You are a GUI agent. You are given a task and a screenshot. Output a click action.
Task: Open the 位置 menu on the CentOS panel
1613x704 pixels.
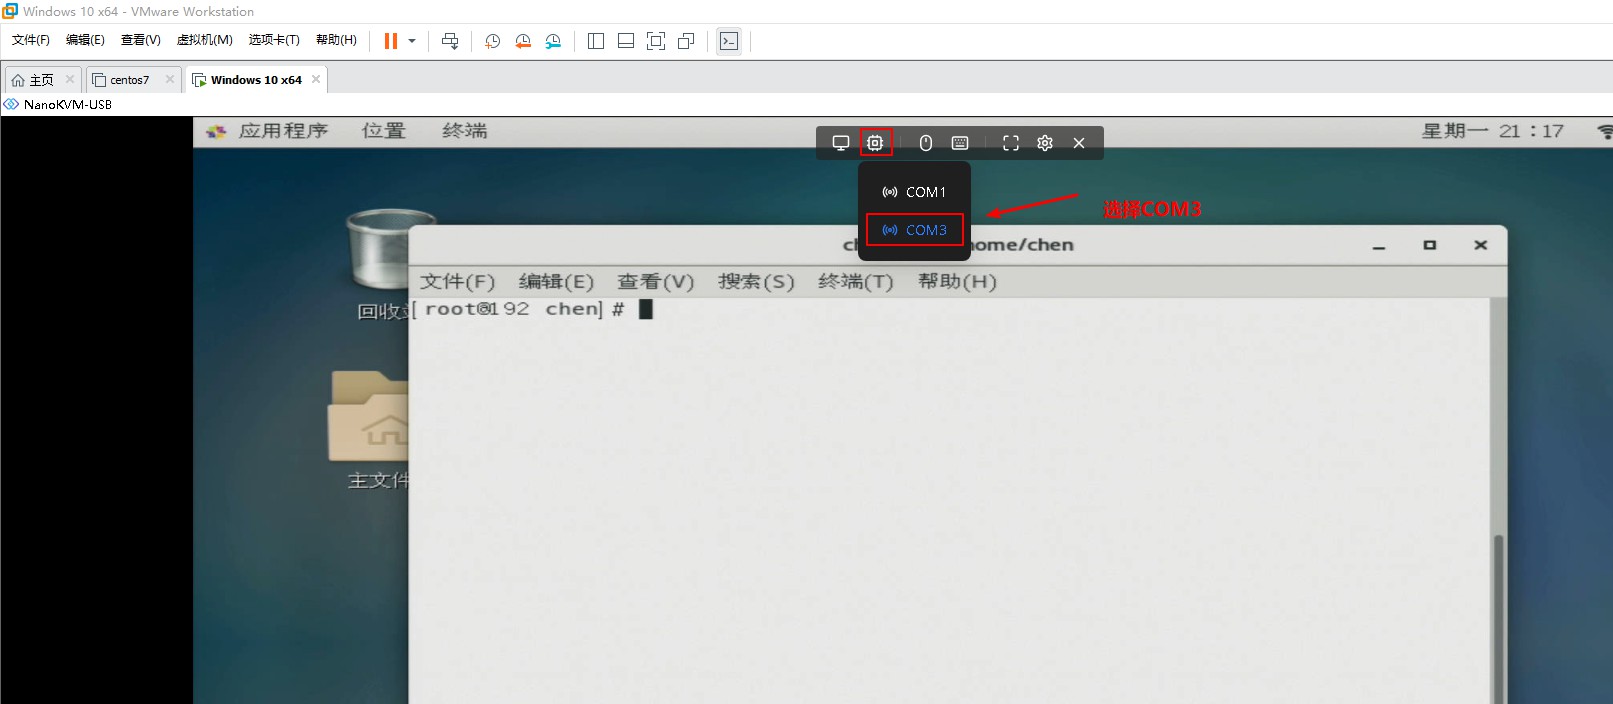383,131
